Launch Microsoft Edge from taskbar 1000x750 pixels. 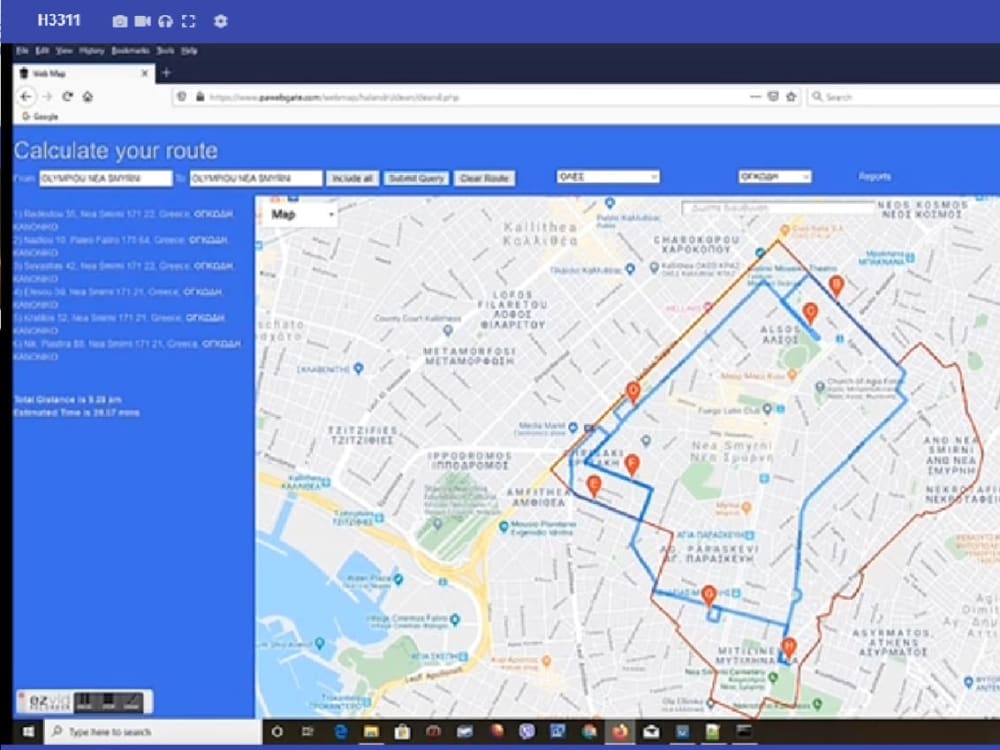(341, 732)
